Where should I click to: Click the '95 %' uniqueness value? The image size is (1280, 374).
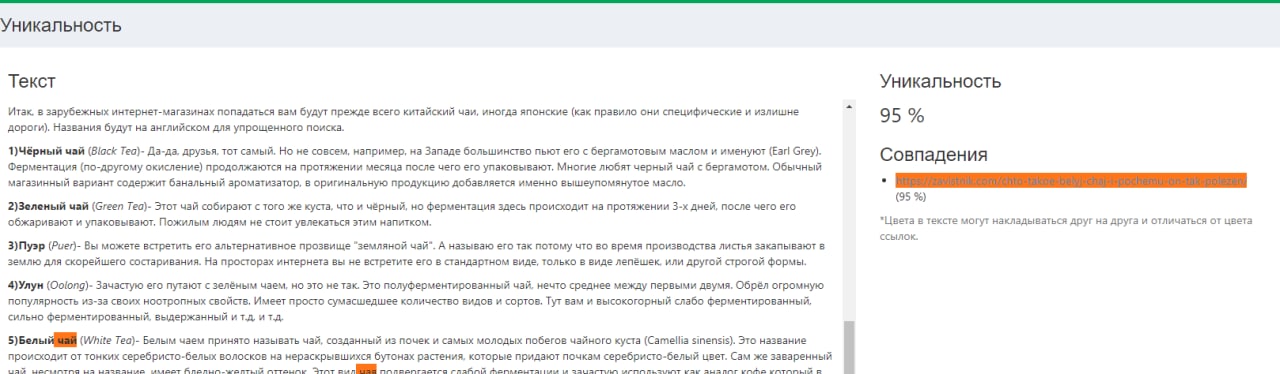click(902, 116)
